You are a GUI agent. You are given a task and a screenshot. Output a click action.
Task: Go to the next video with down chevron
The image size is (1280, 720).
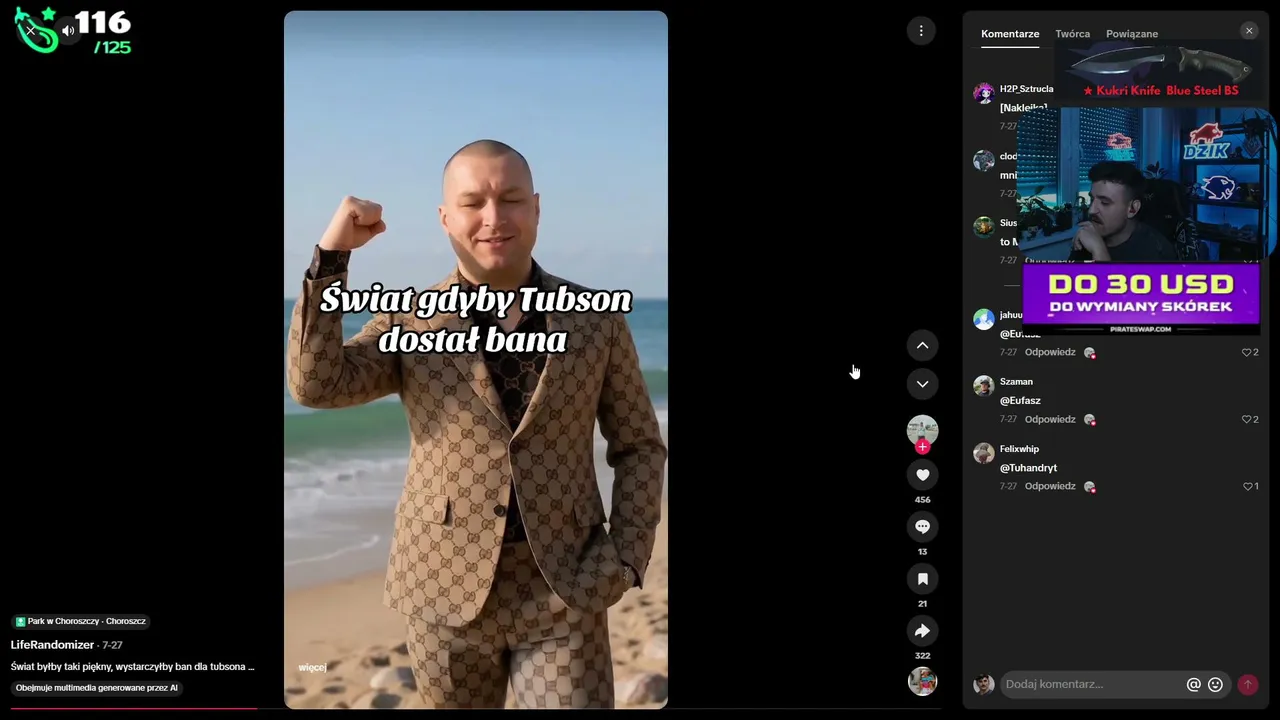(922, 384)
